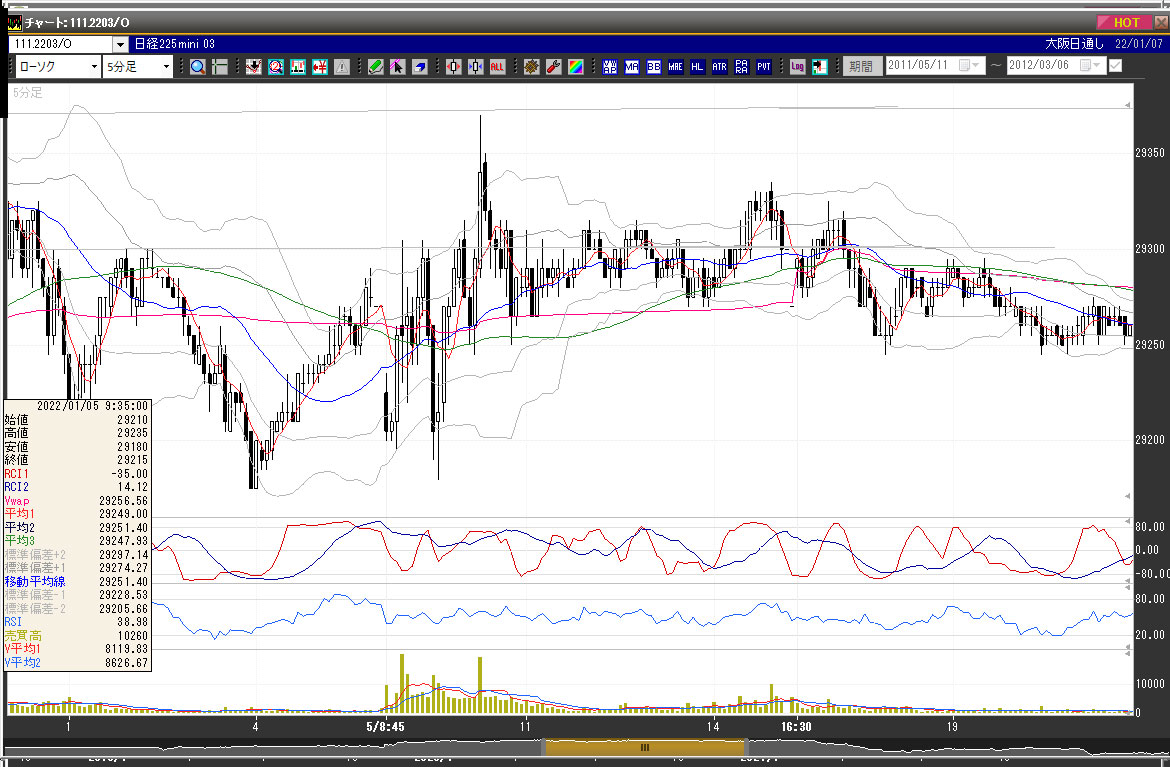Click the RCI1 row in data panel

click(77, 474)
